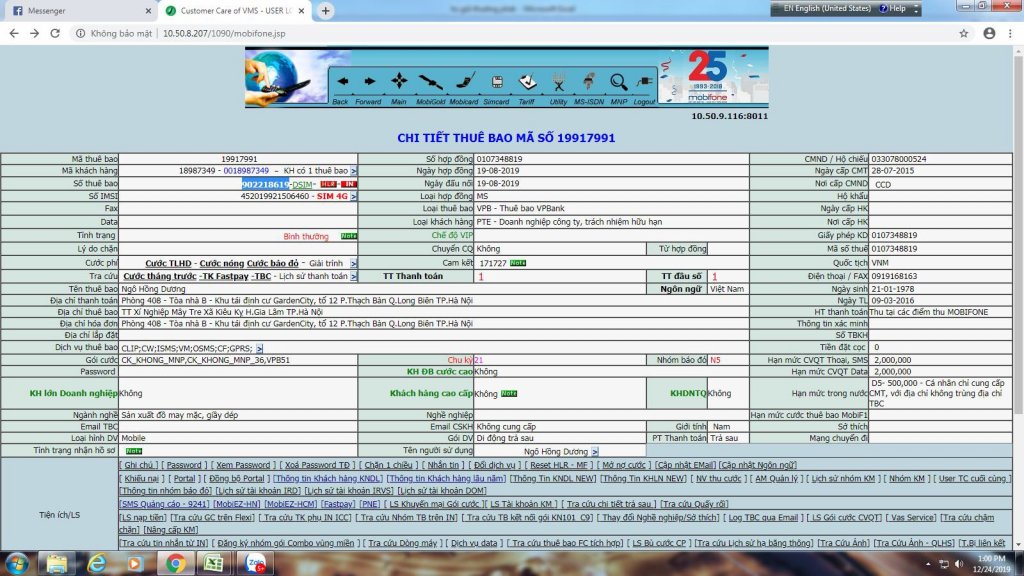
Task: Click the Back arrow icon in Mobifone toolbar
Action: click(342, 82)
